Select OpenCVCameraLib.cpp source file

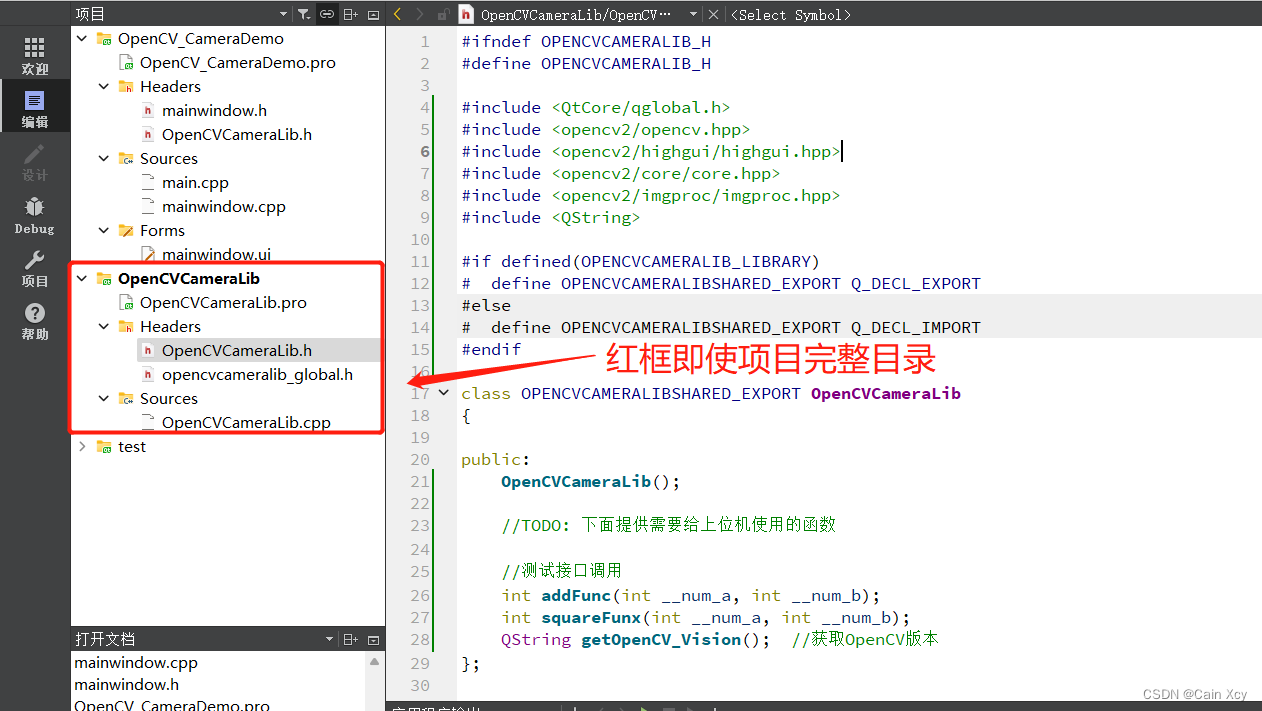point(246,422)
